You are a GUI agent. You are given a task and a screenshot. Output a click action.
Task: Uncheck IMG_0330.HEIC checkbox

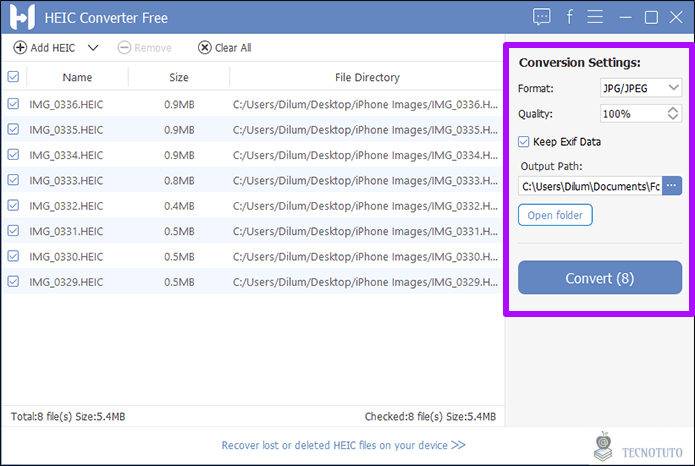coord(13,256)
